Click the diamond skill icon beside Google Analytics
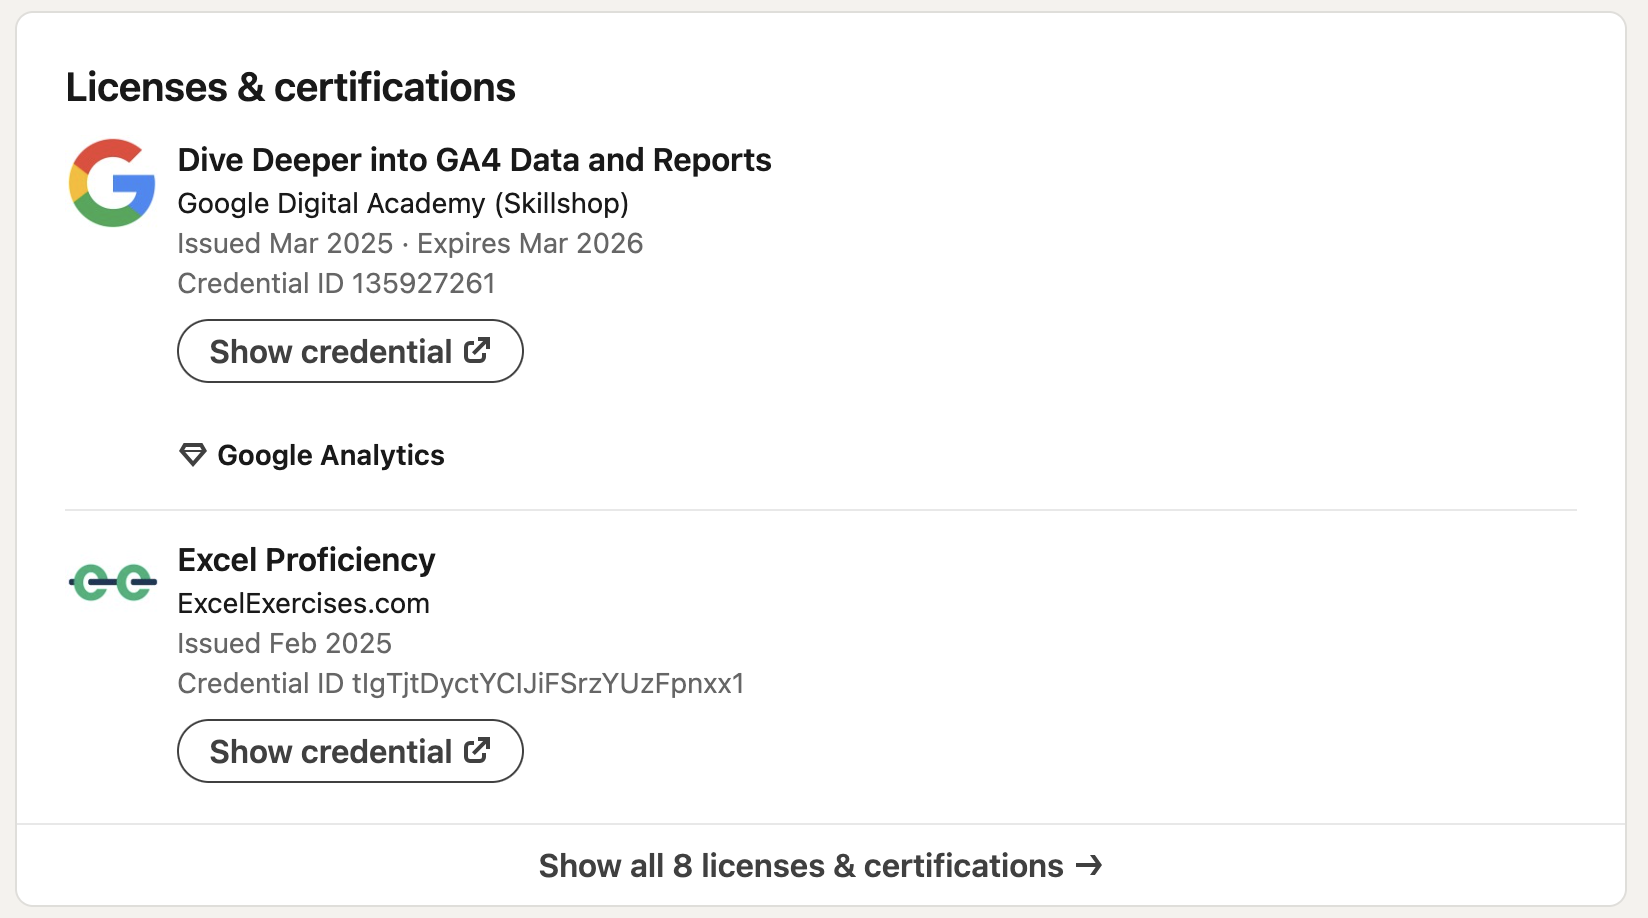 tap(192, 455)
